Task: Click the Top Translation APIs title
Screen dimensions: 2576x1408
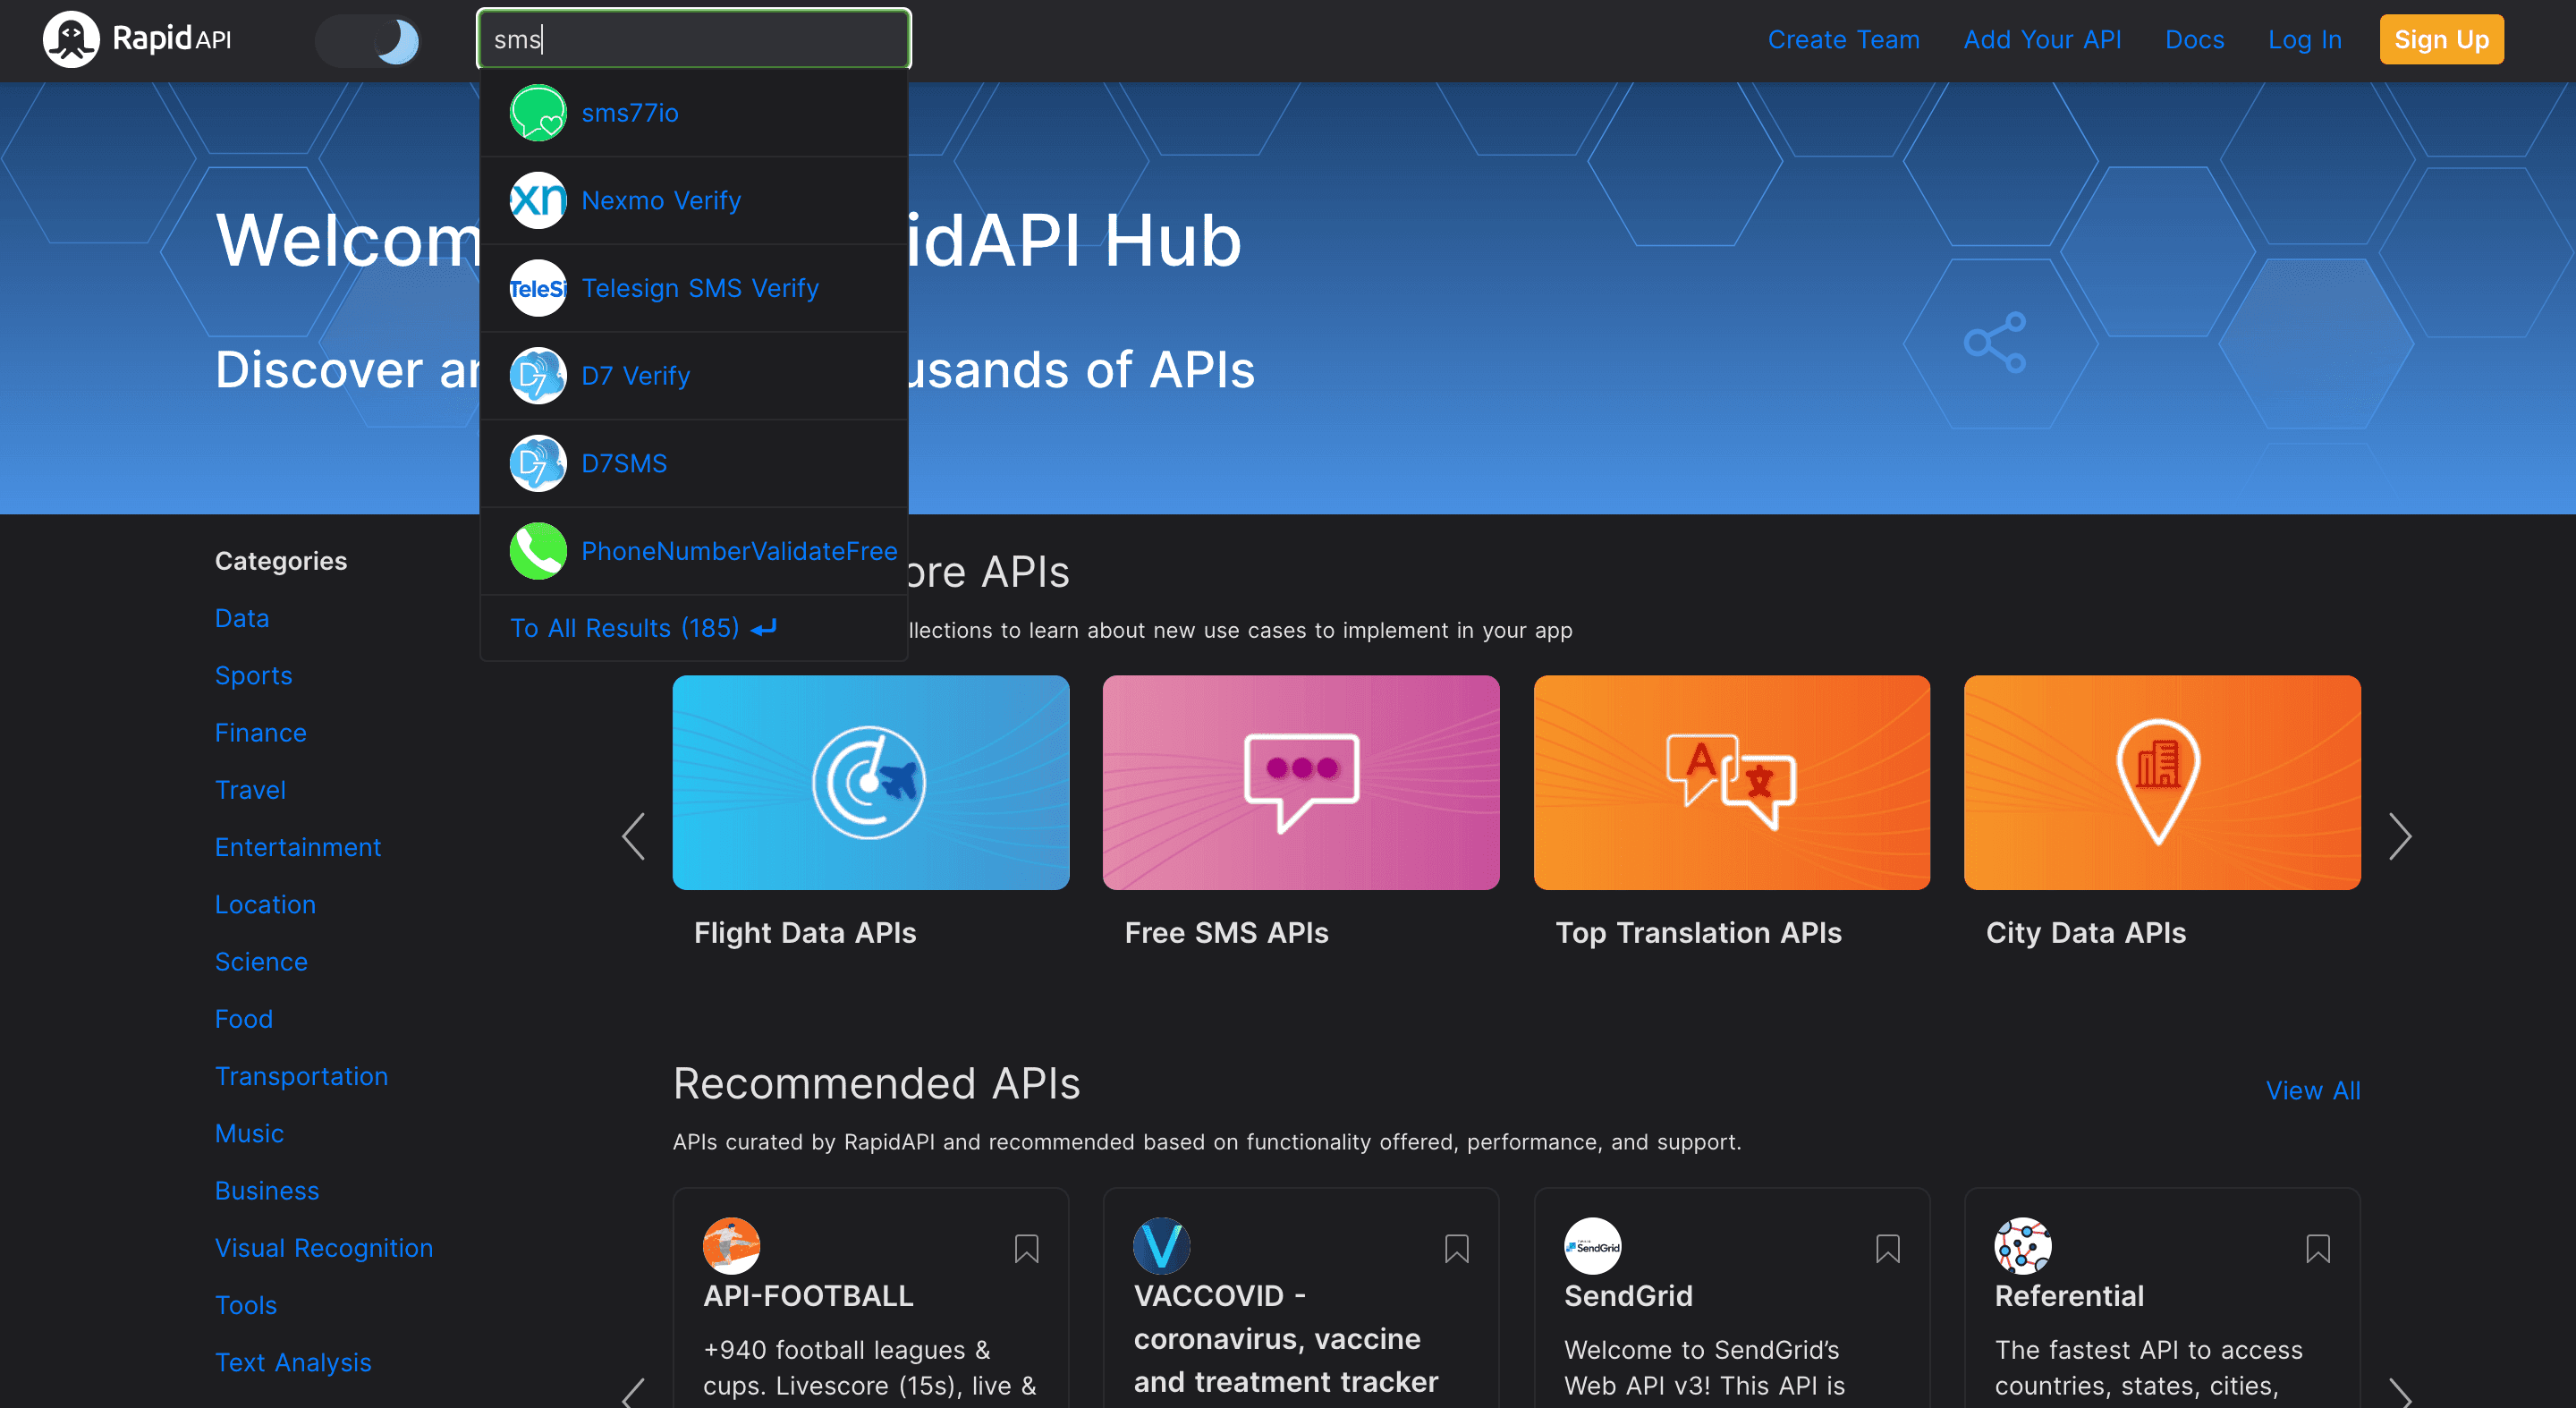Action: 1699,933
